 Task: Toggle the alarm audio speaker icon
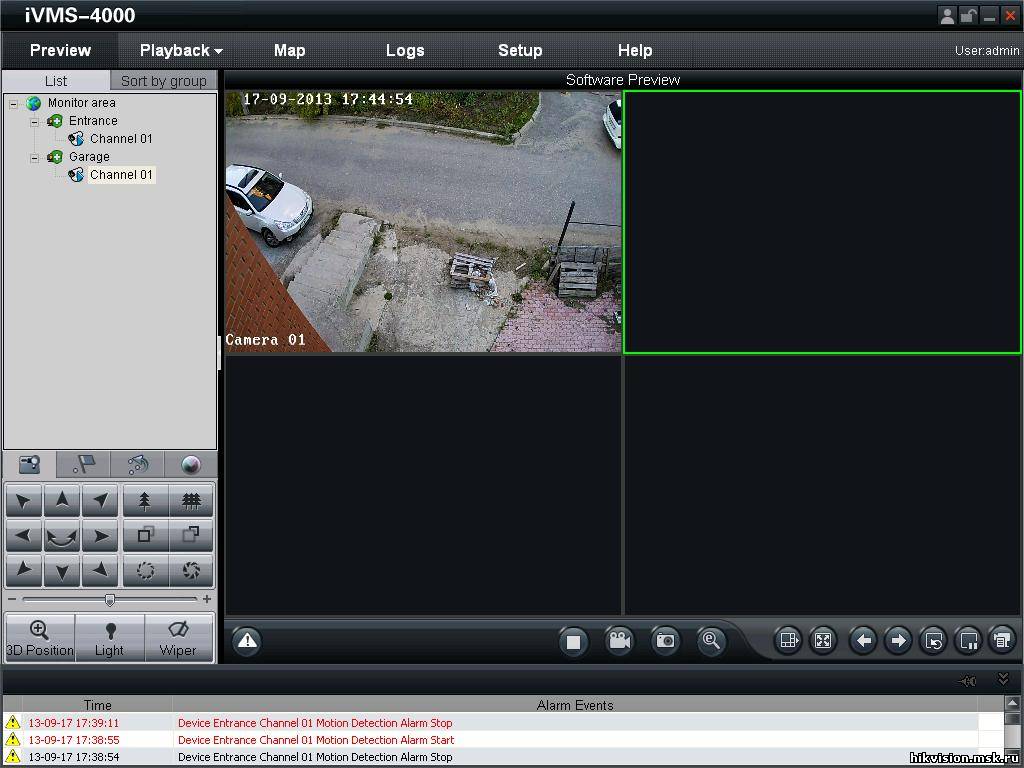967,681
